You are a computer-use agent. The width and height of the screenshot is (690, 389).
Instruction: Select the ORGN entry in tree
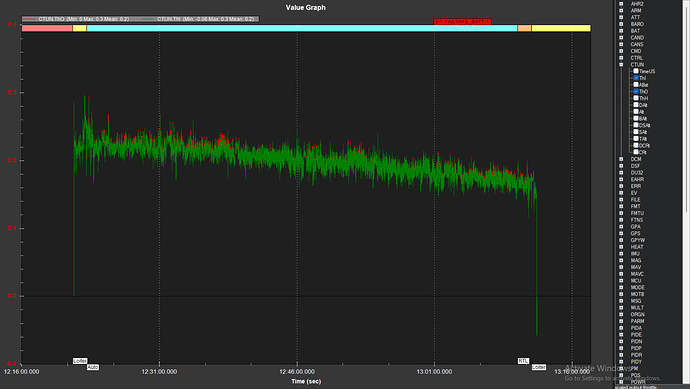click(637, 315)
